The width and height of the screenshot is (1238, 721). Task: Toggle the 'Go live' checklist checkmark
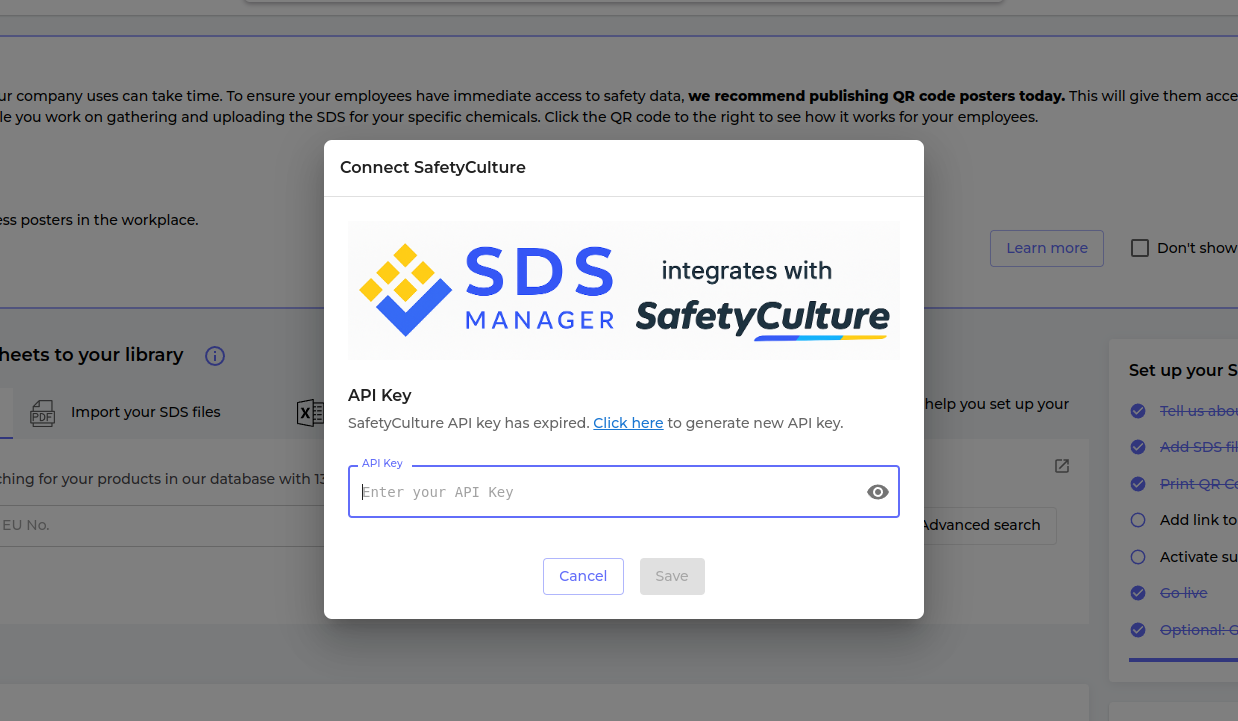[x=1138, y=593]
